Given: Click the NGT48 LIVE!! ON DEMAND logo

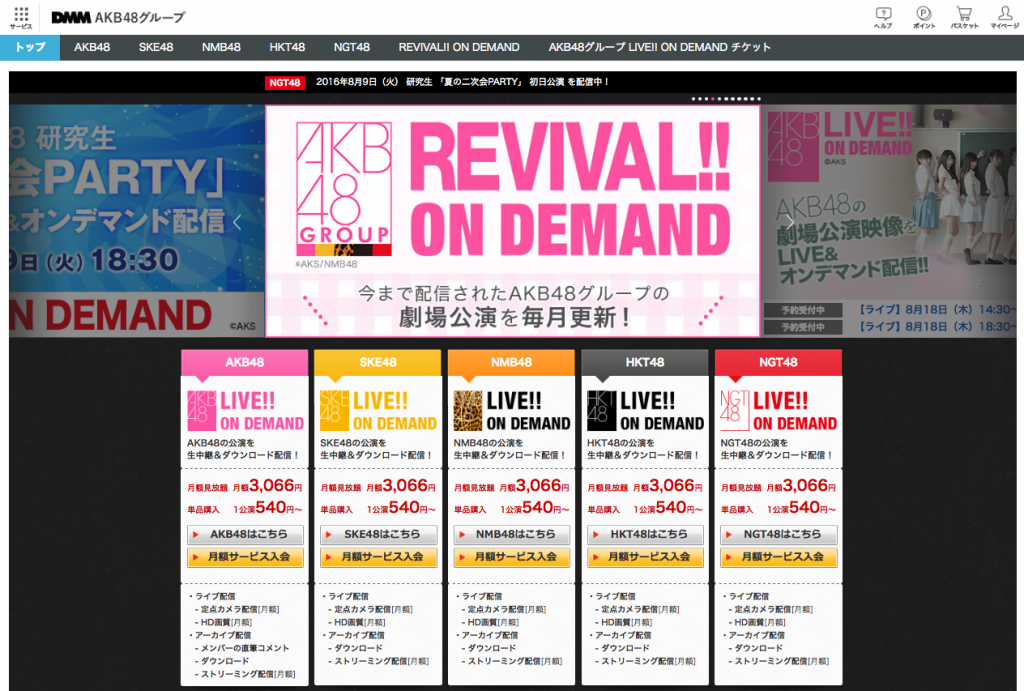Looking at the screenshot, I should click(778, 410).
